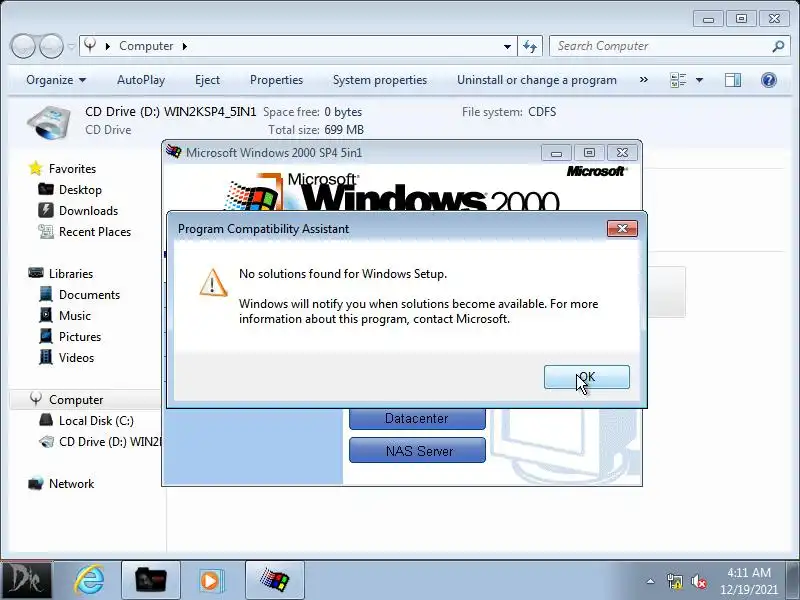Click the muted volume tray icon

click(698, 581)
